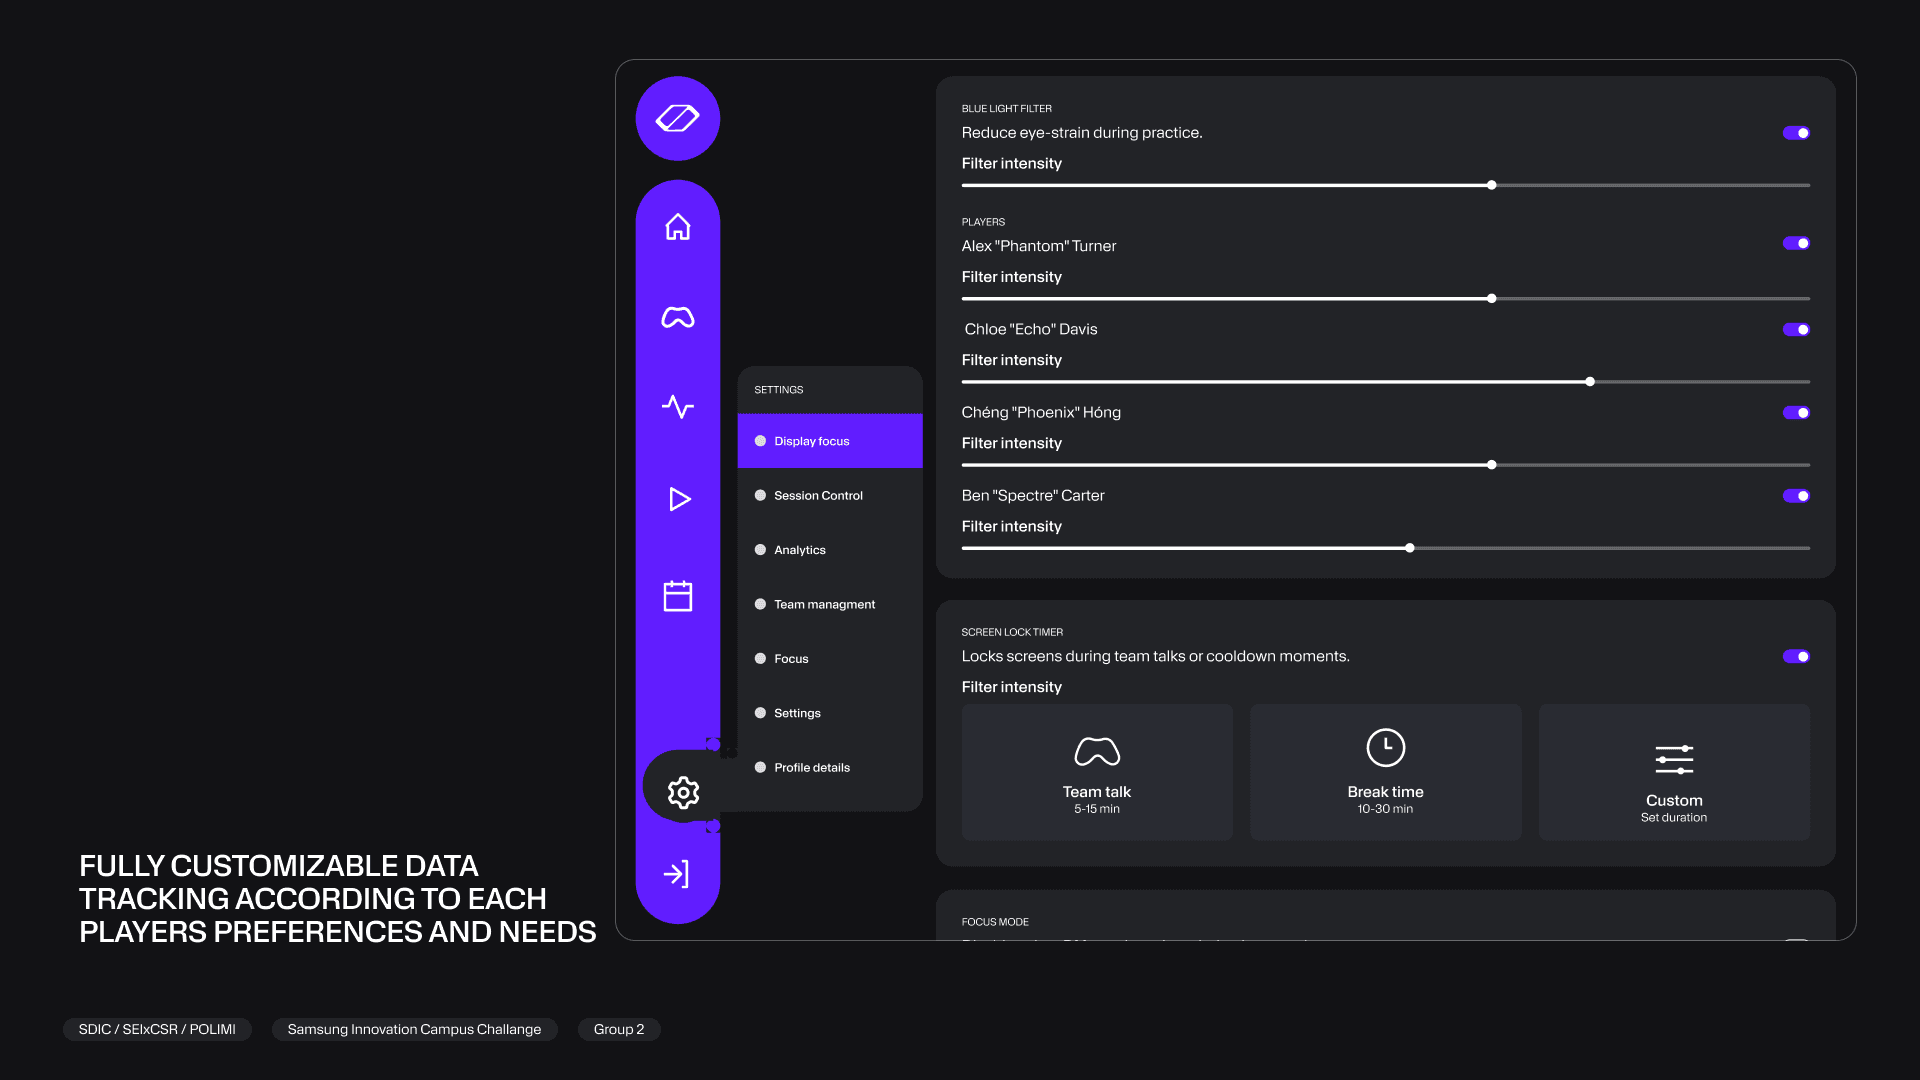Click the play triangle sidebar icon
Image resolution: width=1920 pixels, height=1080 pixels.
tap(679, 499)
